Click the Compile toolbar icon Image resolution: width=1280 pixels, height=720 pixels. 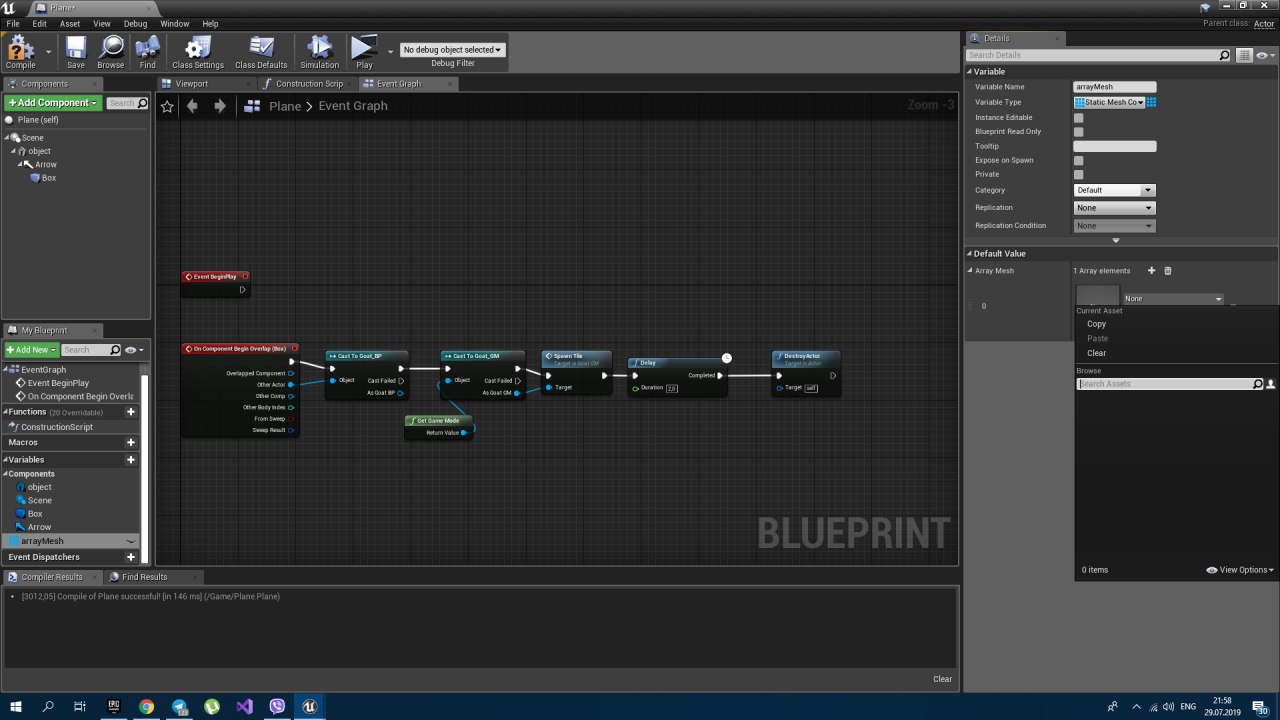(20, 51)
